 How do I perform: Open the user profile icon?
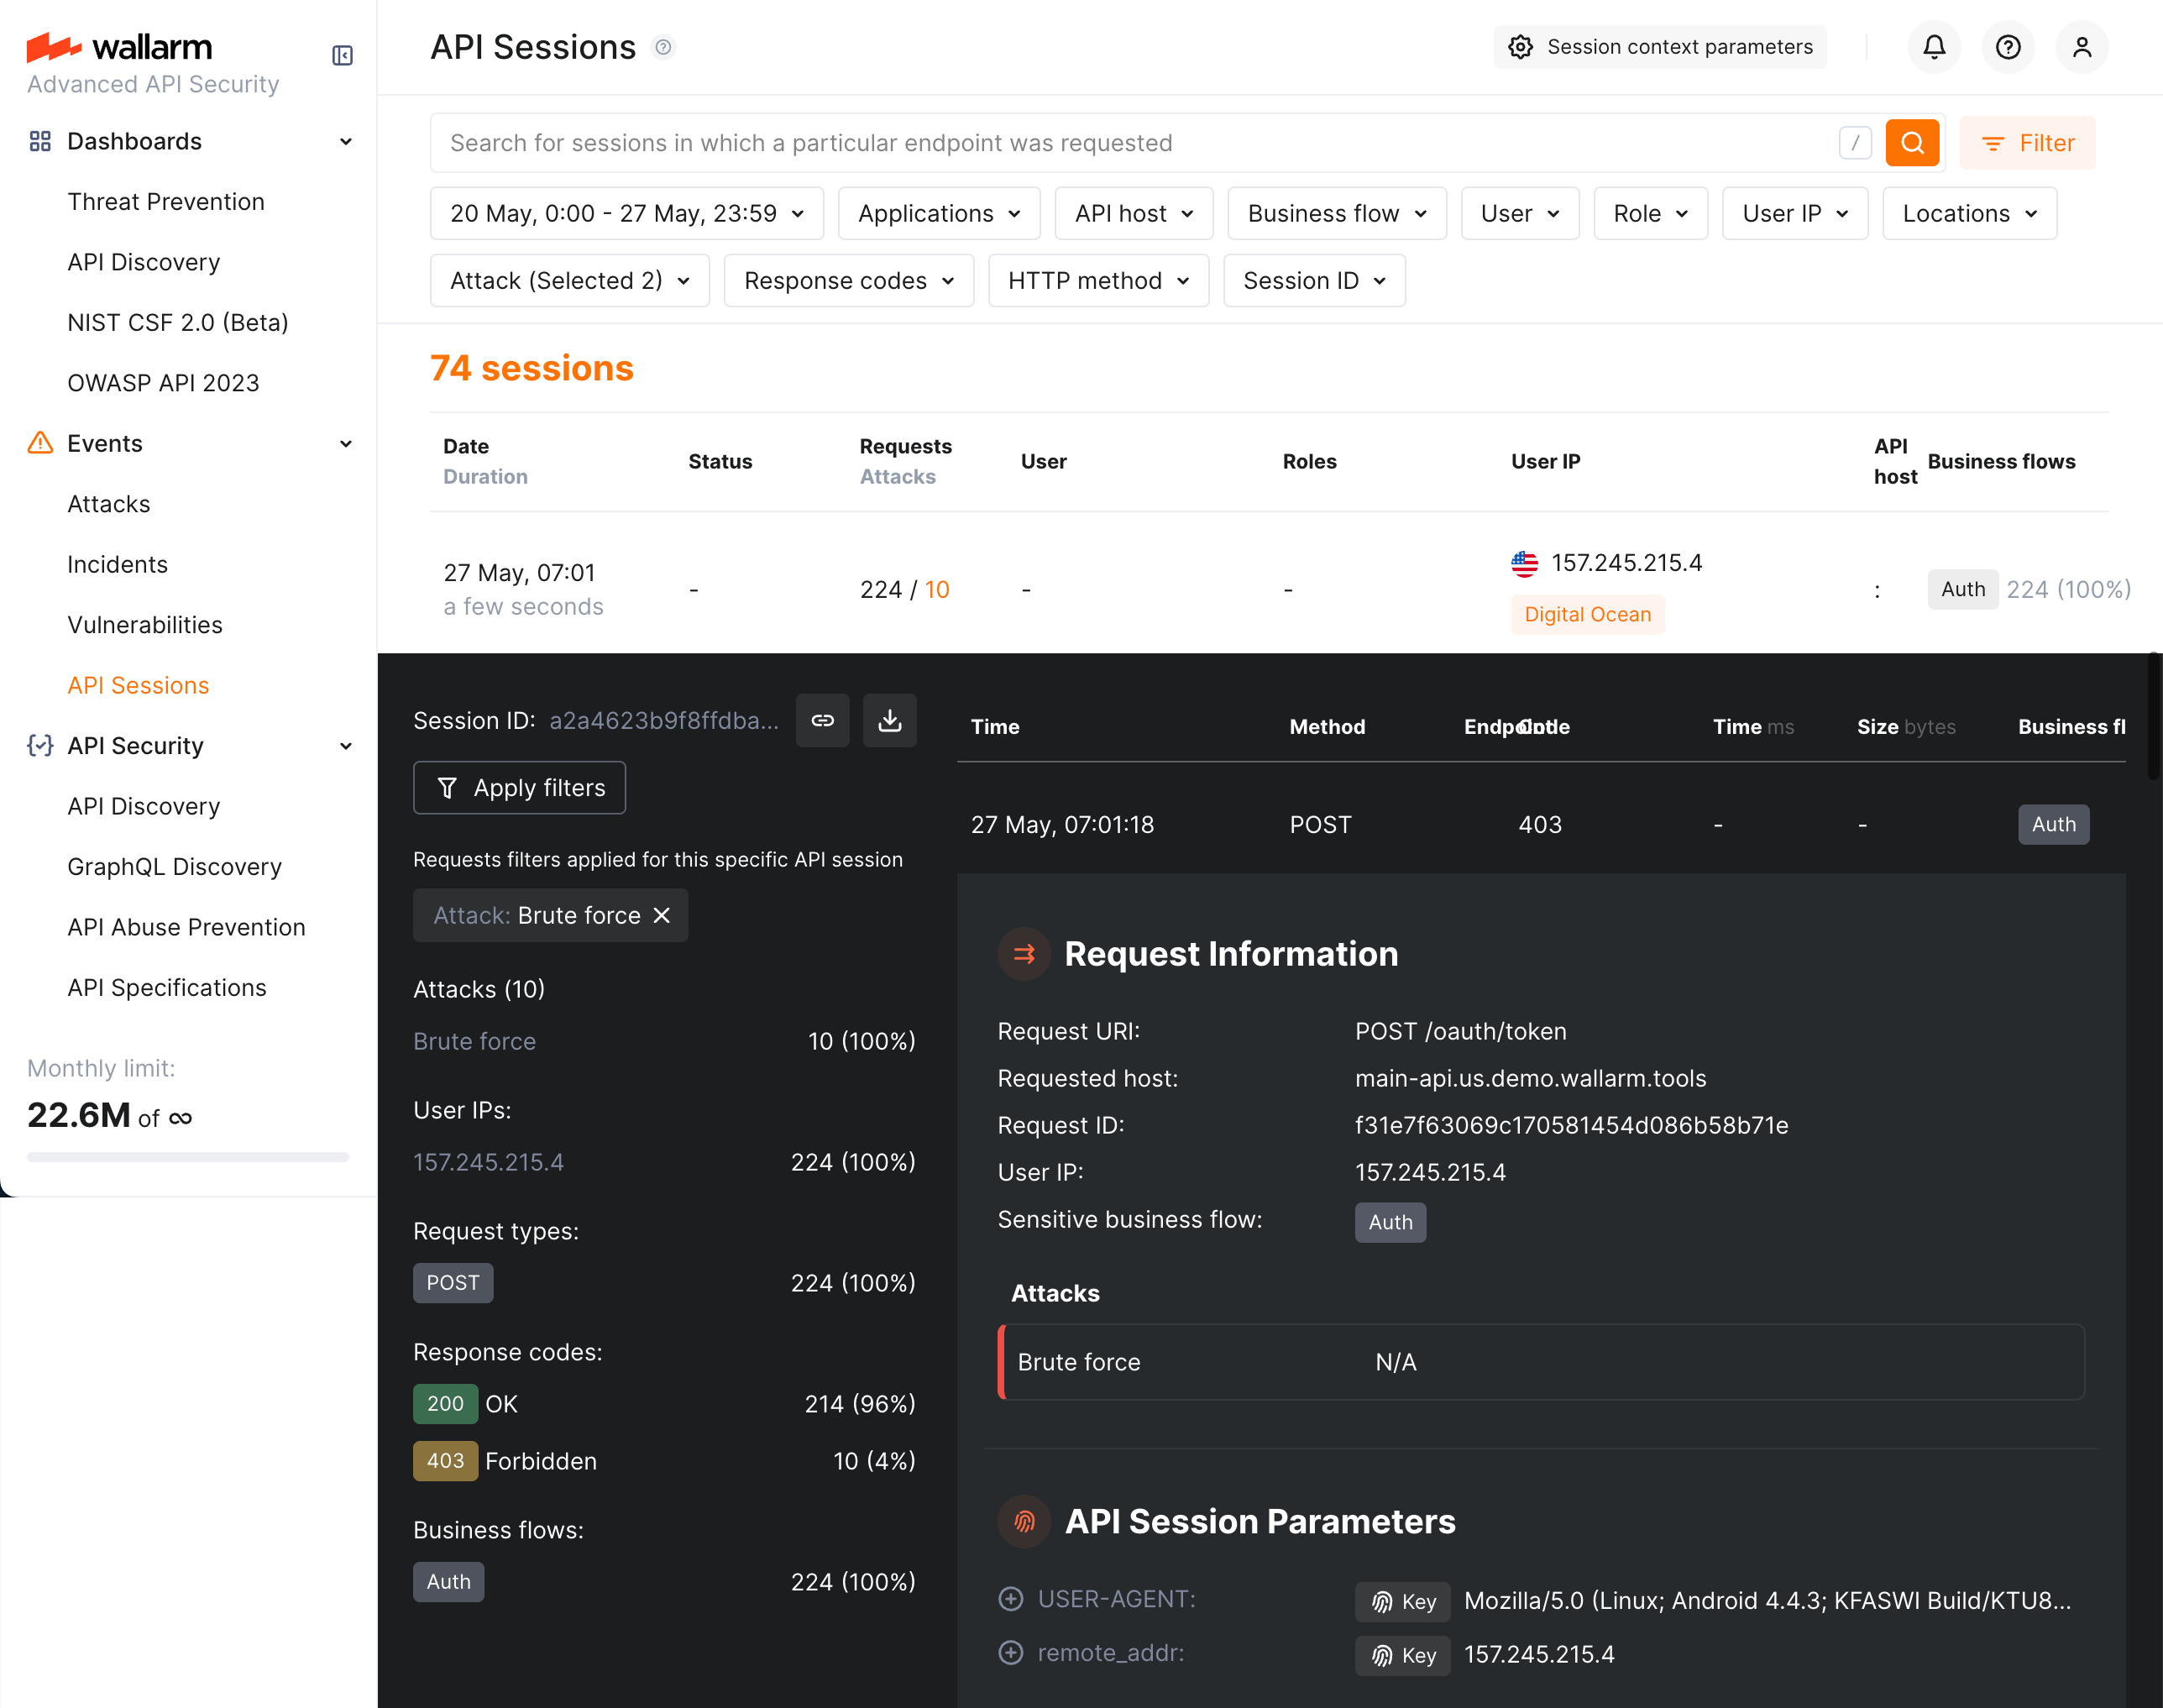2082,47
